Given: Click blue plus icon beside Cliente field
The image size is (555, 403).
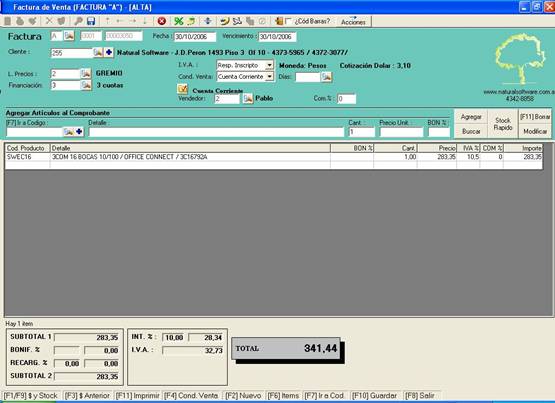Looking at the screenshot, I should pos(109,53).
